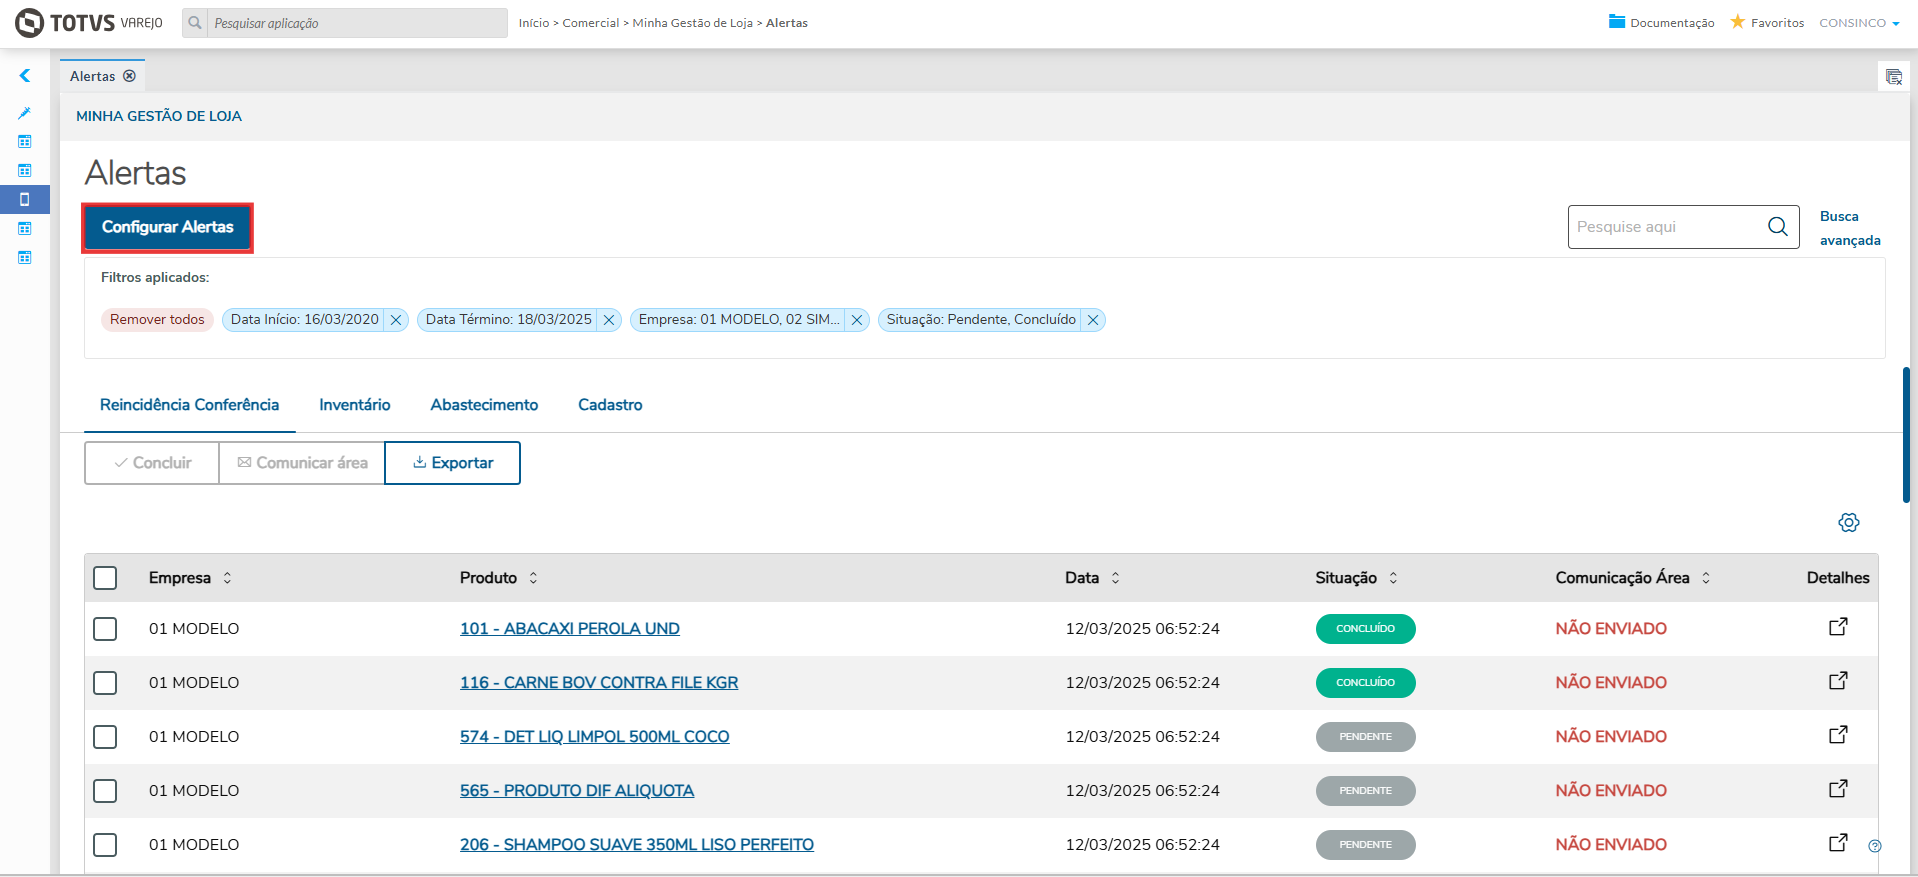Remove the Data Início filter chip
This screenshot has height=877, width=1918.
point(396,320)
